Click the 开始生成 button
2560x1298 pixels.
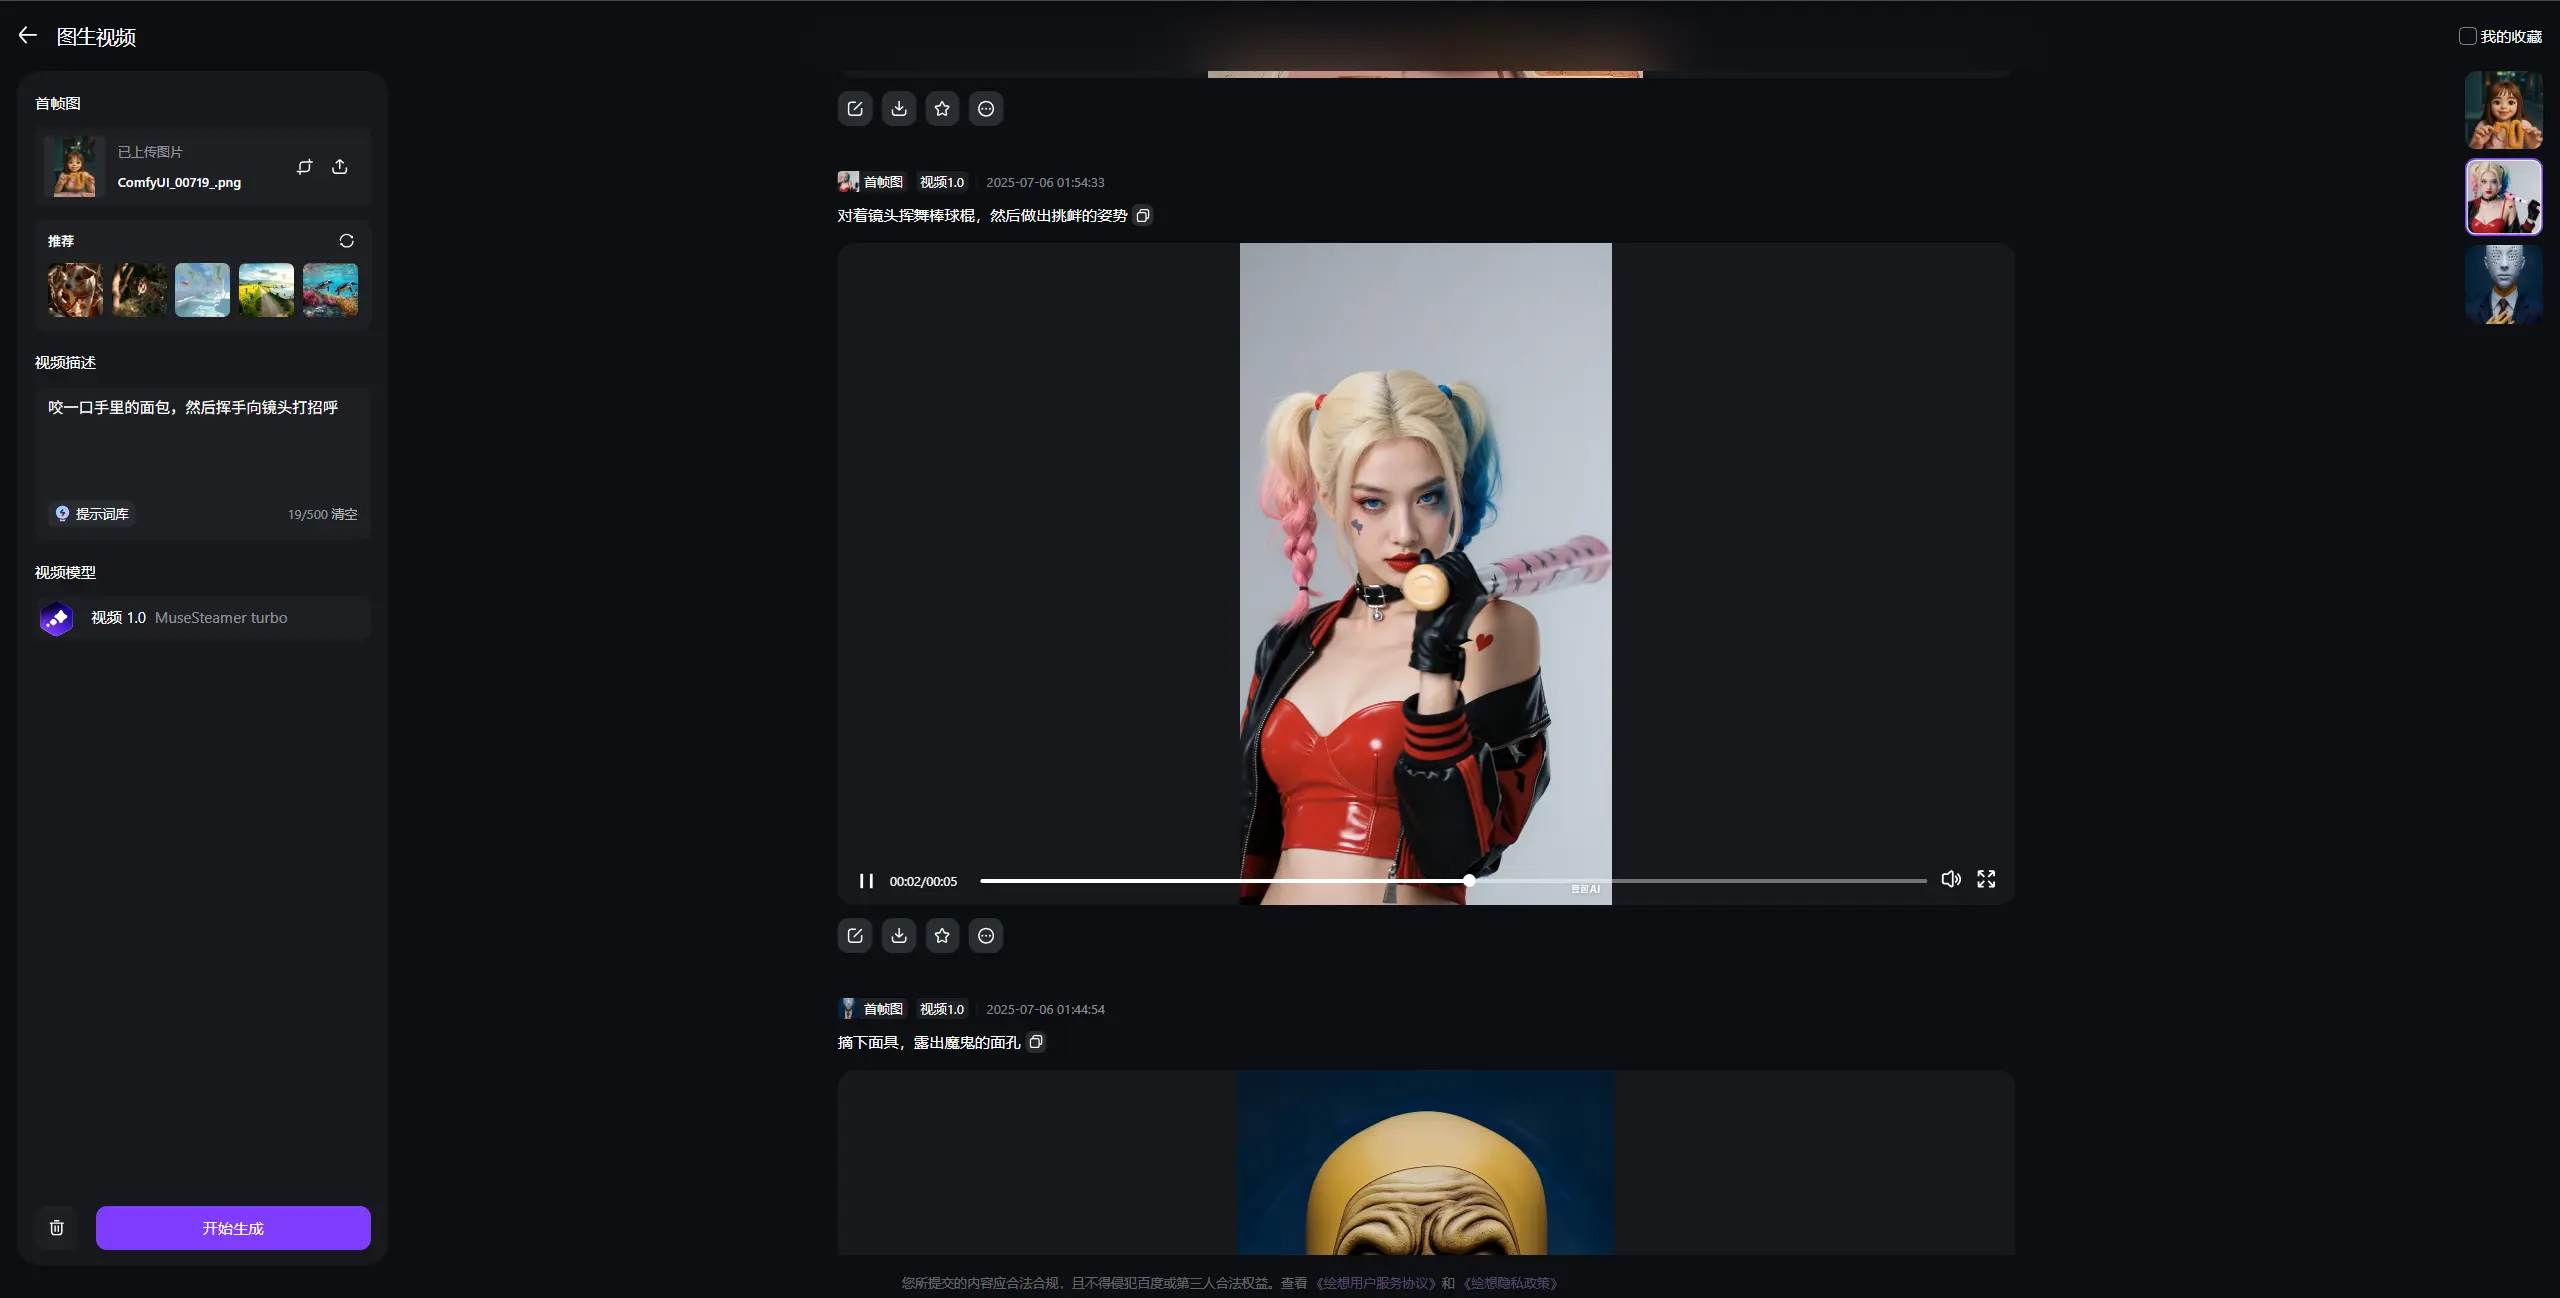pyautogui.click(x=233, y=1228)
